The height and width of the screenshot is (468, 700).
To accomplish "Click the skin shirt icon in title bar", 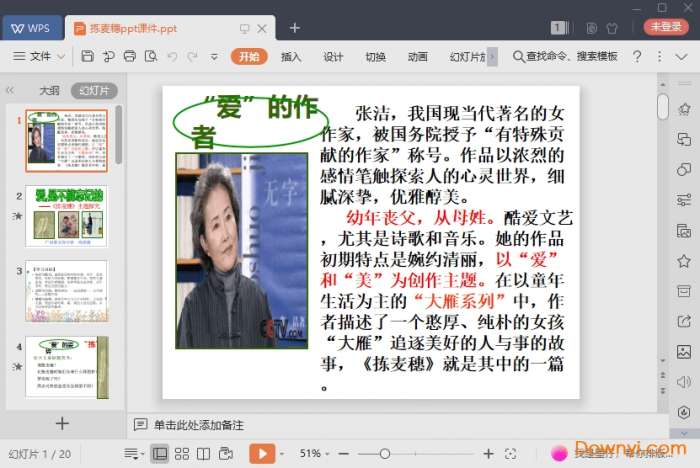I will [612, 28].
